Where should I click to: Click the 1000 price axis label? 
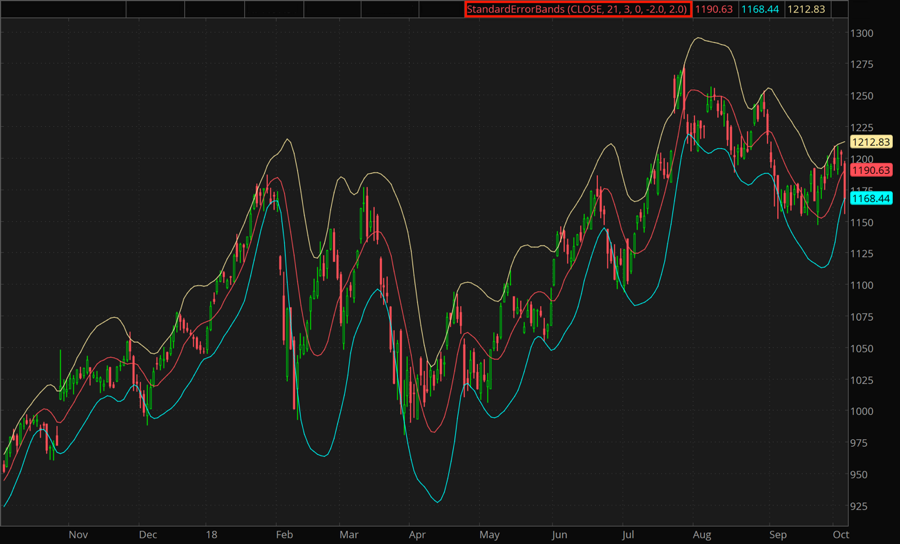(x=862, y=411)
